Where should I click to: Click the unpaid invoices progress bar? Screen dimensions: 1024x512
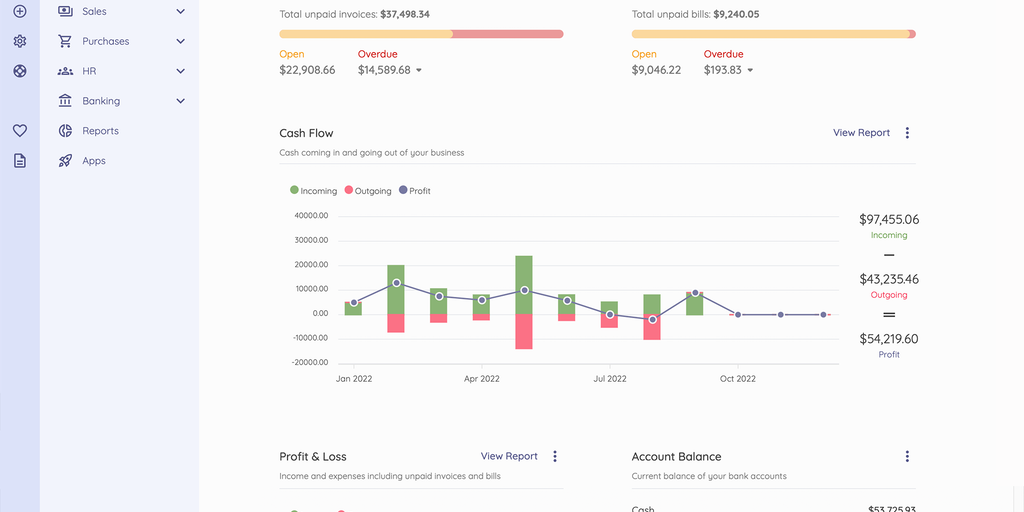(x=421, y=34)
